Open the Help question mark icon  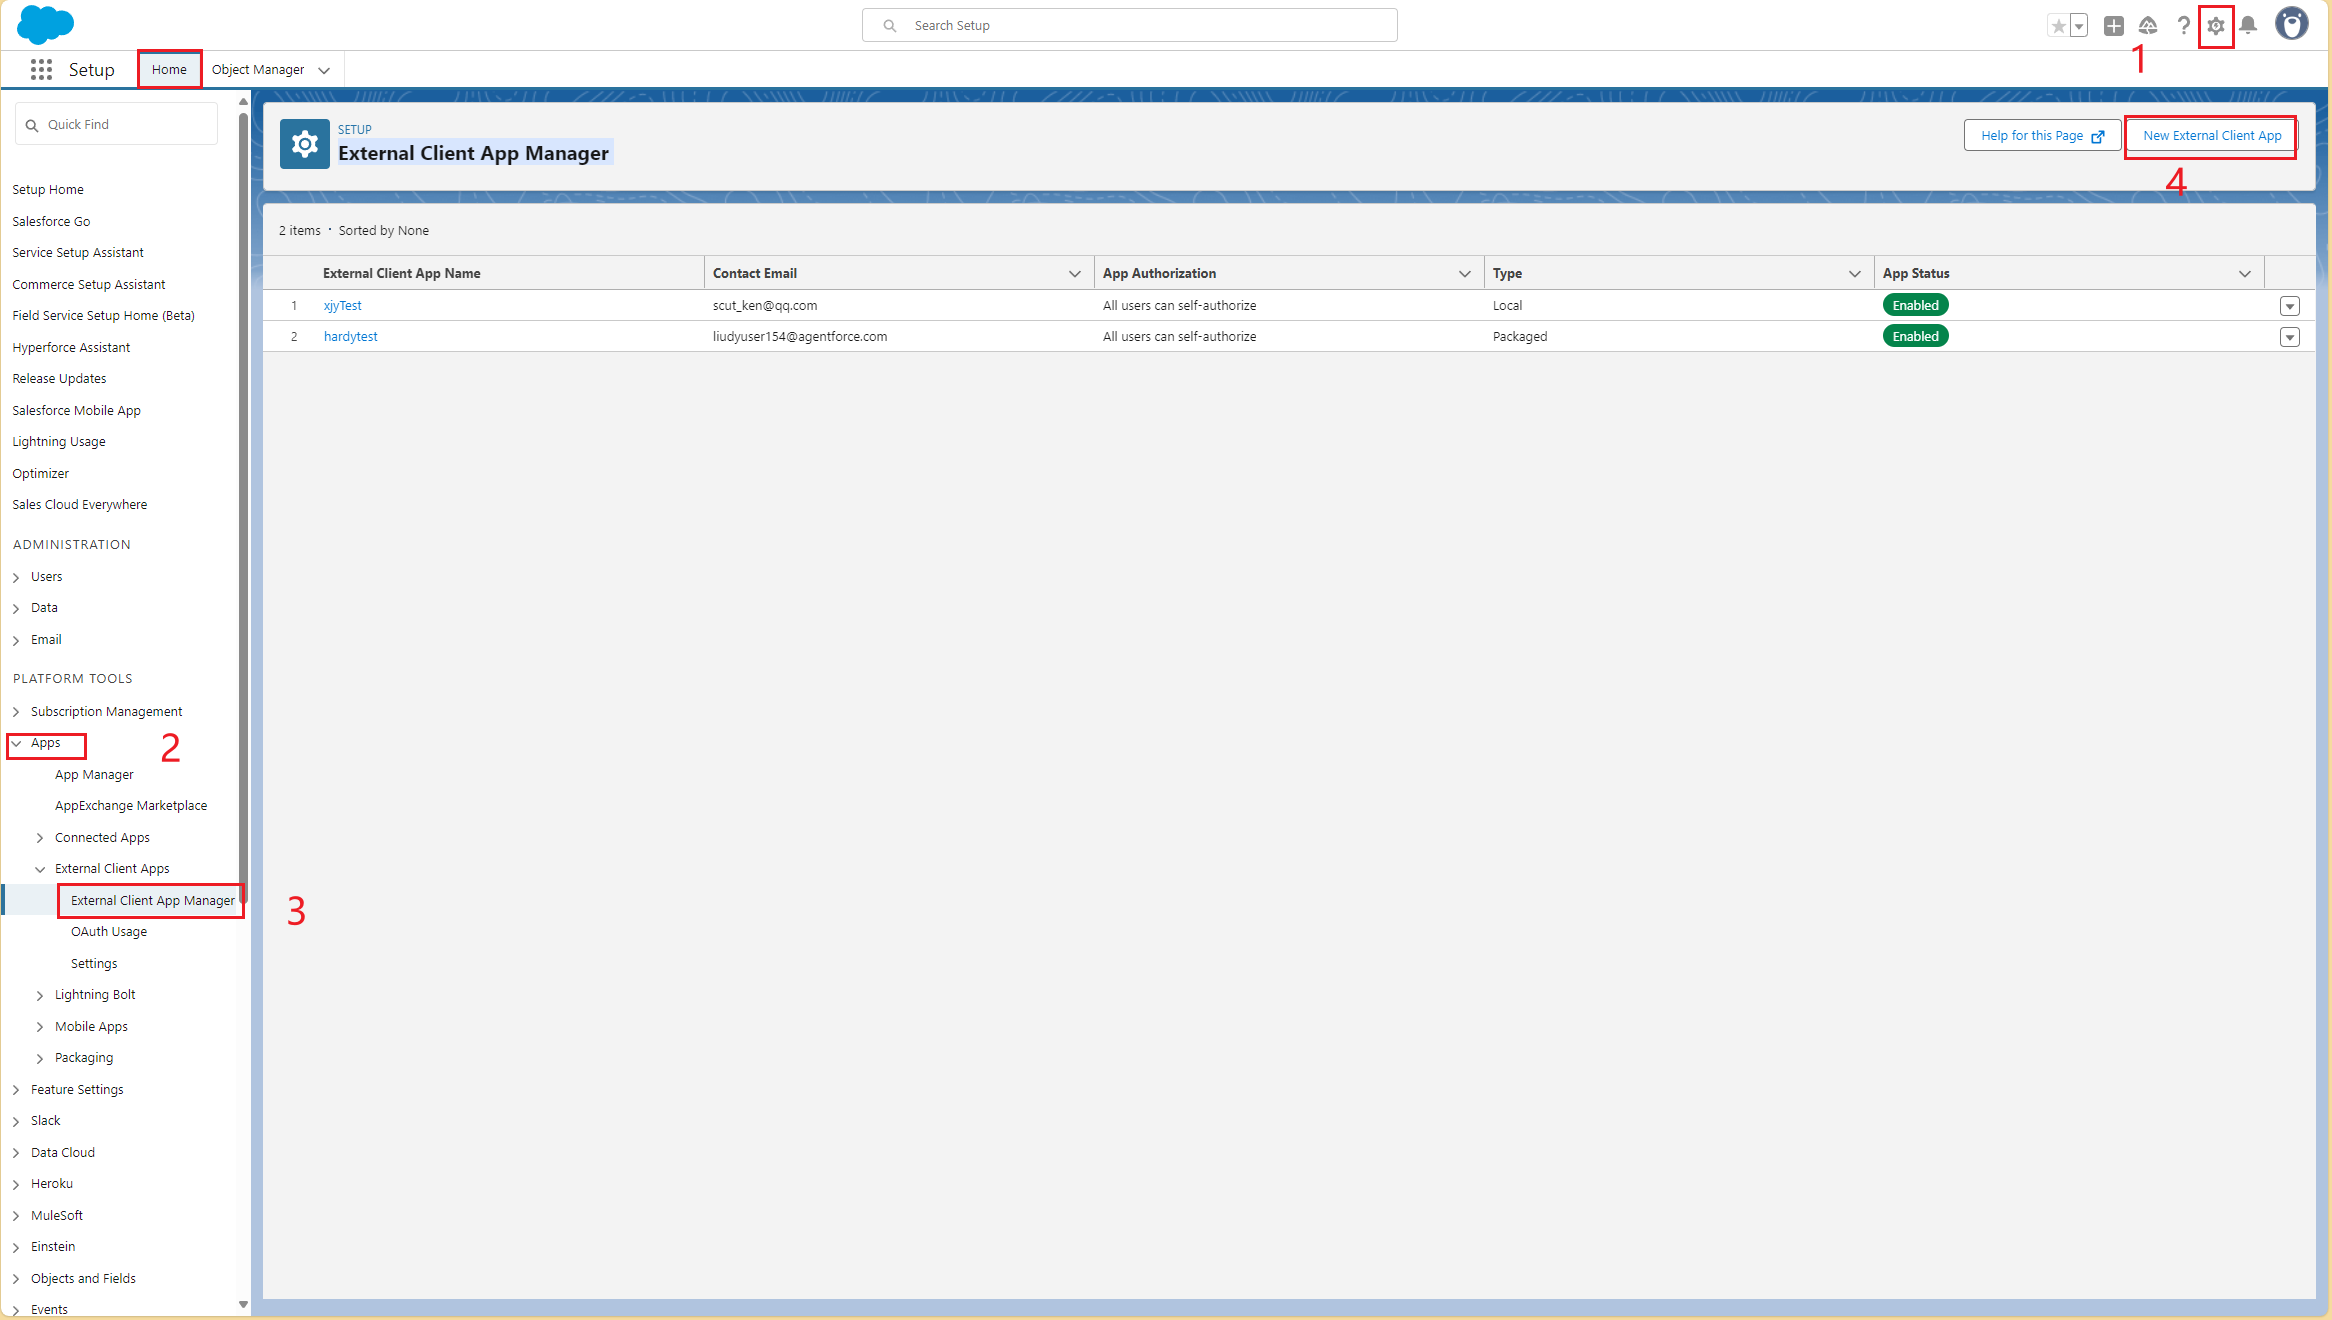click(2183, 26)
